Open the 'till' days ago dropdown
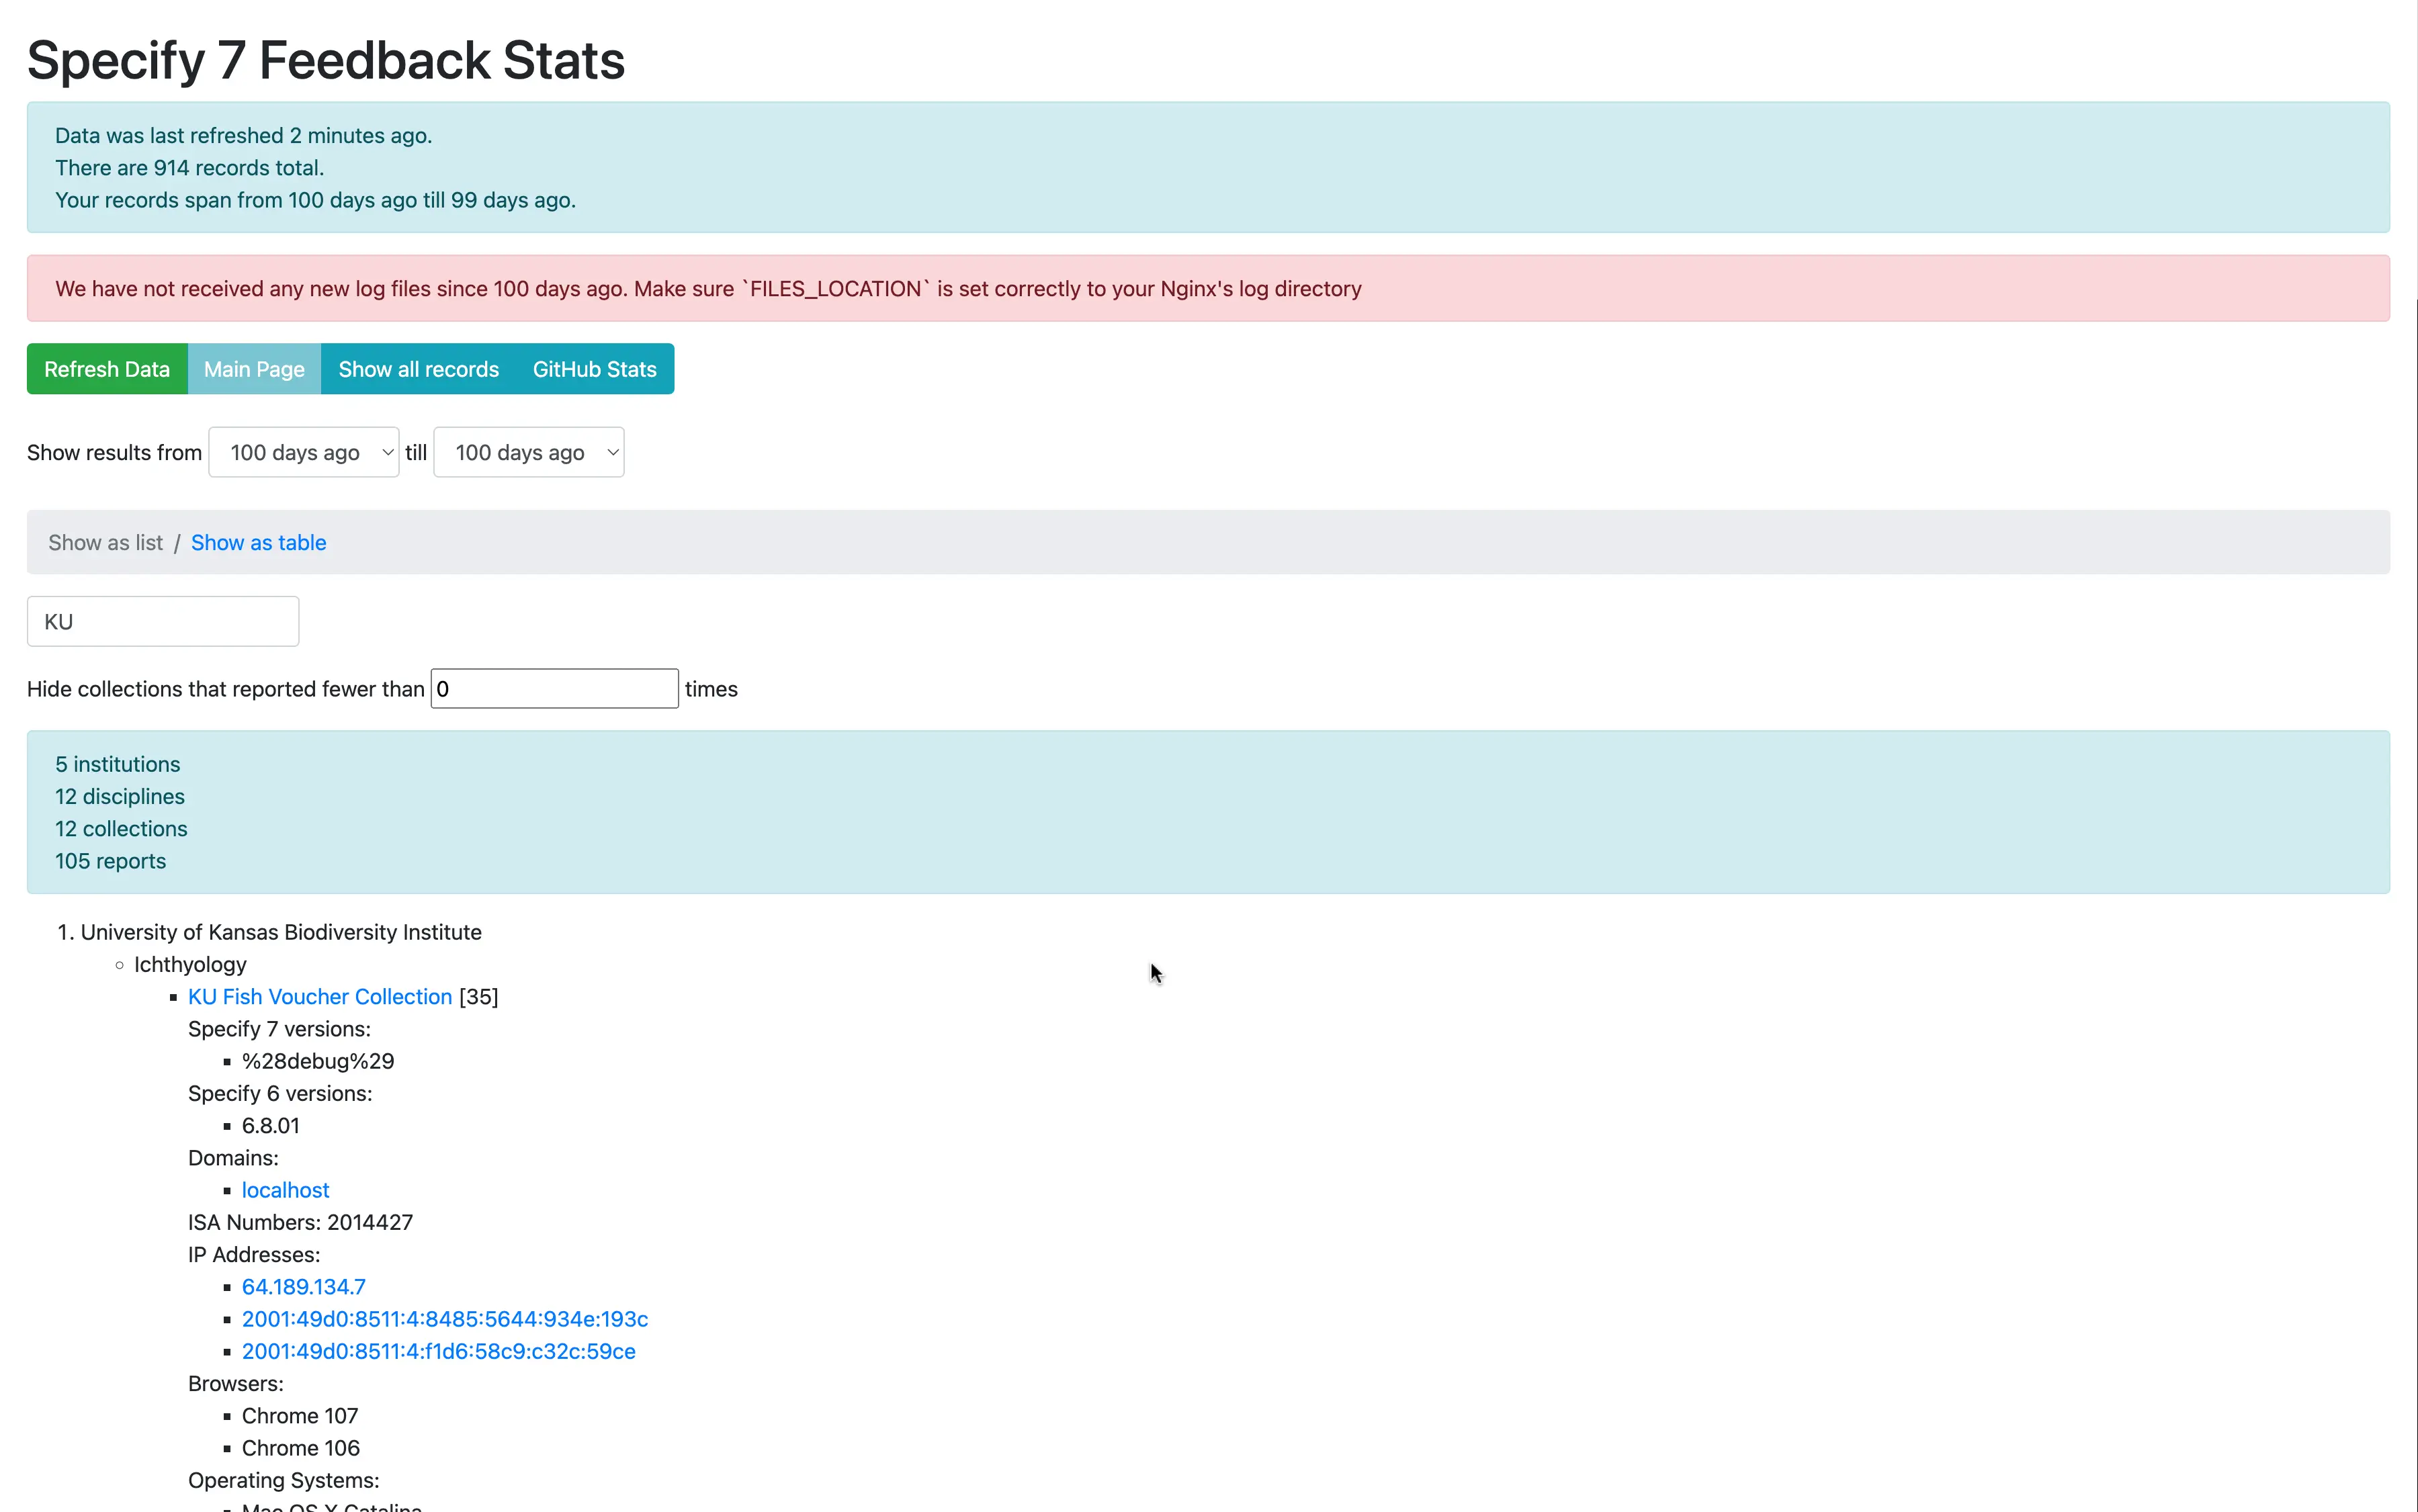 click(x=528, y=452)
